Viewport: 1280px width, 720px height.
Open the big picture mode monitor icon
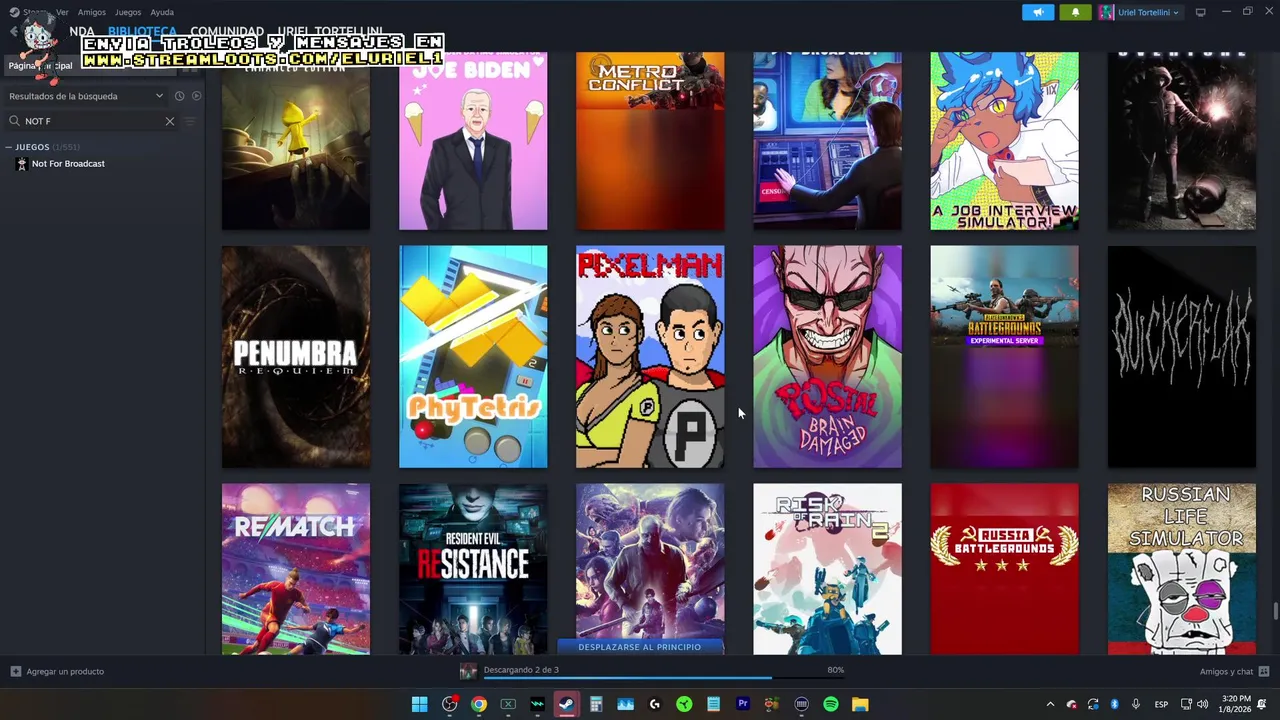[x=1200, y=12]
